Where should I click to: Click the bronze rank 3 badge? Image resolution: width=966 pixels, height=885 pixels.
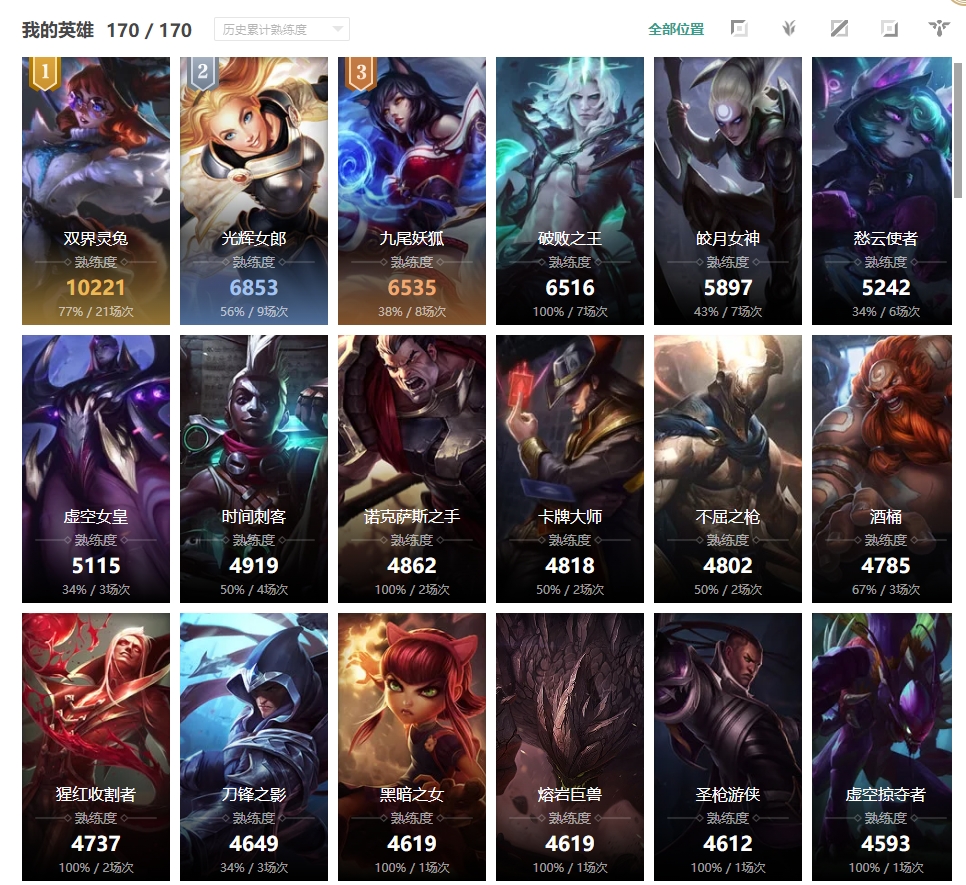[361, 73]
